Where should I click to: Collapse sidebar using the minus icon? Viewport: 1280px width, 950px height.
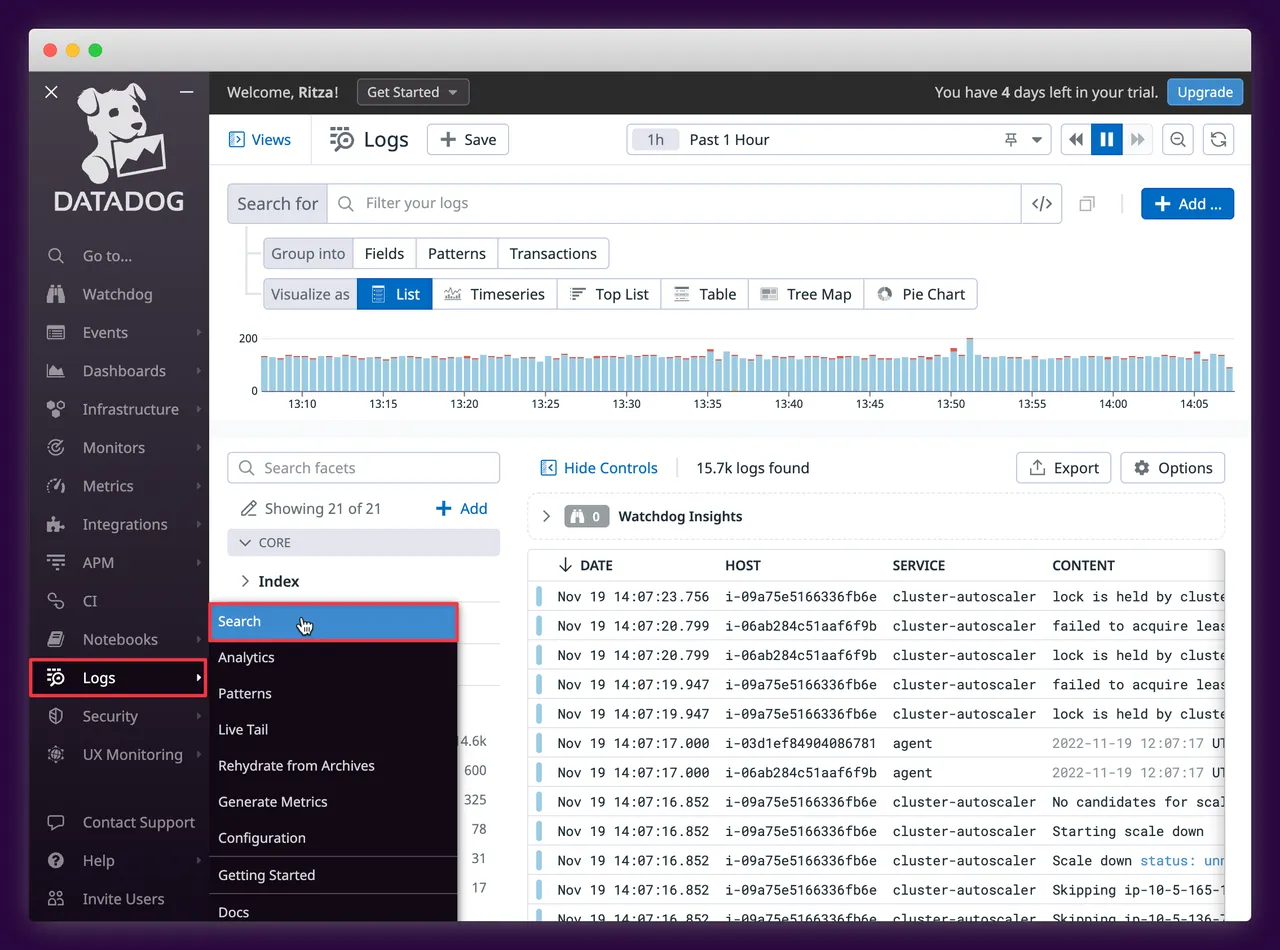pyautogui.click(x=187, y=92)
